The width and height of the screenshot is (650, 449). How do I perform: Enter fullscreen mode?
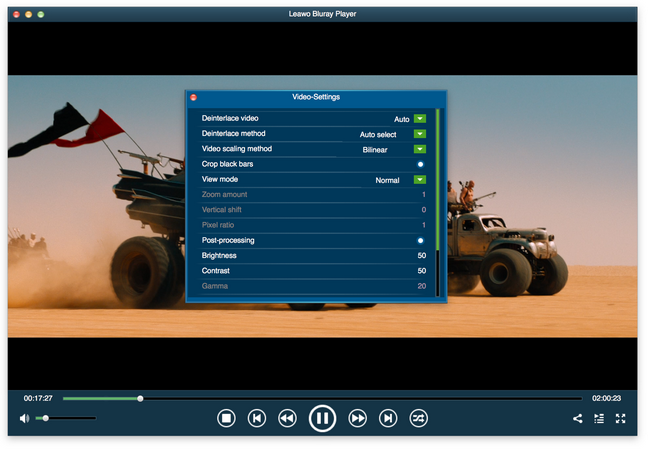pyautogui.click(x=621, y=418)
